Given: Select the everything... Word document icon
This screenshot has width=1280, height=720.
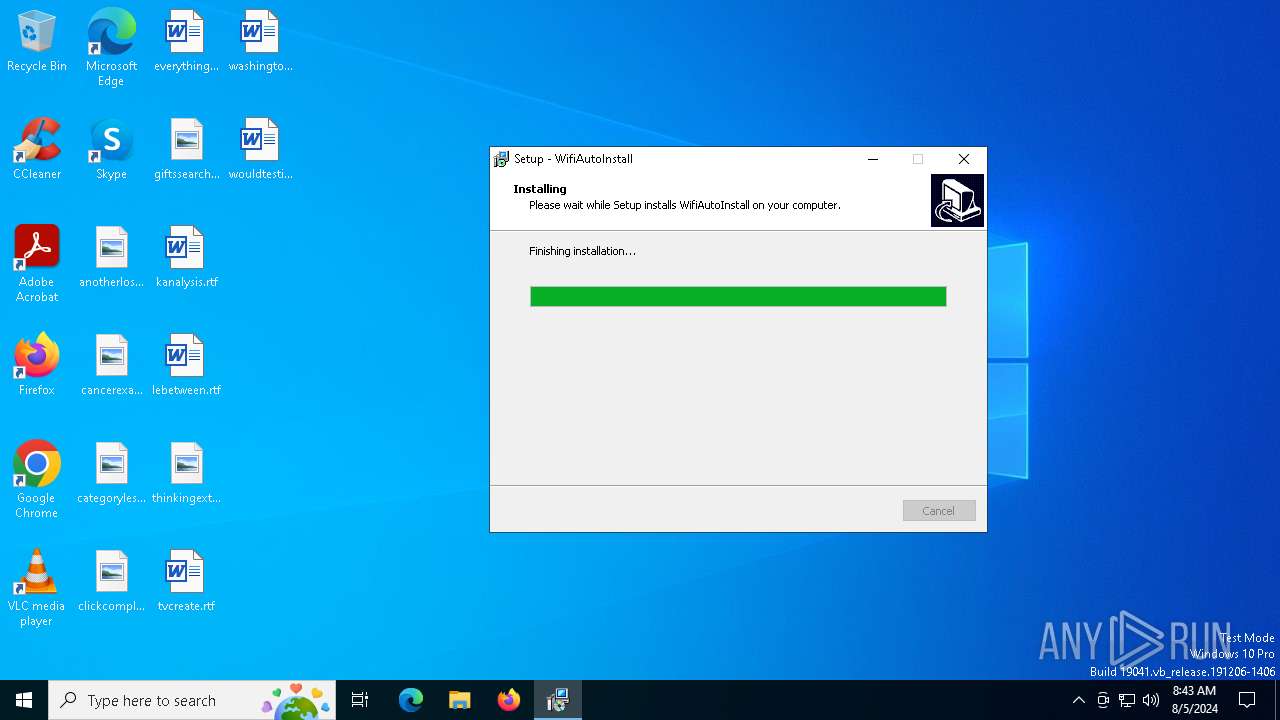Looking at the screenshot, I should 186,42.
